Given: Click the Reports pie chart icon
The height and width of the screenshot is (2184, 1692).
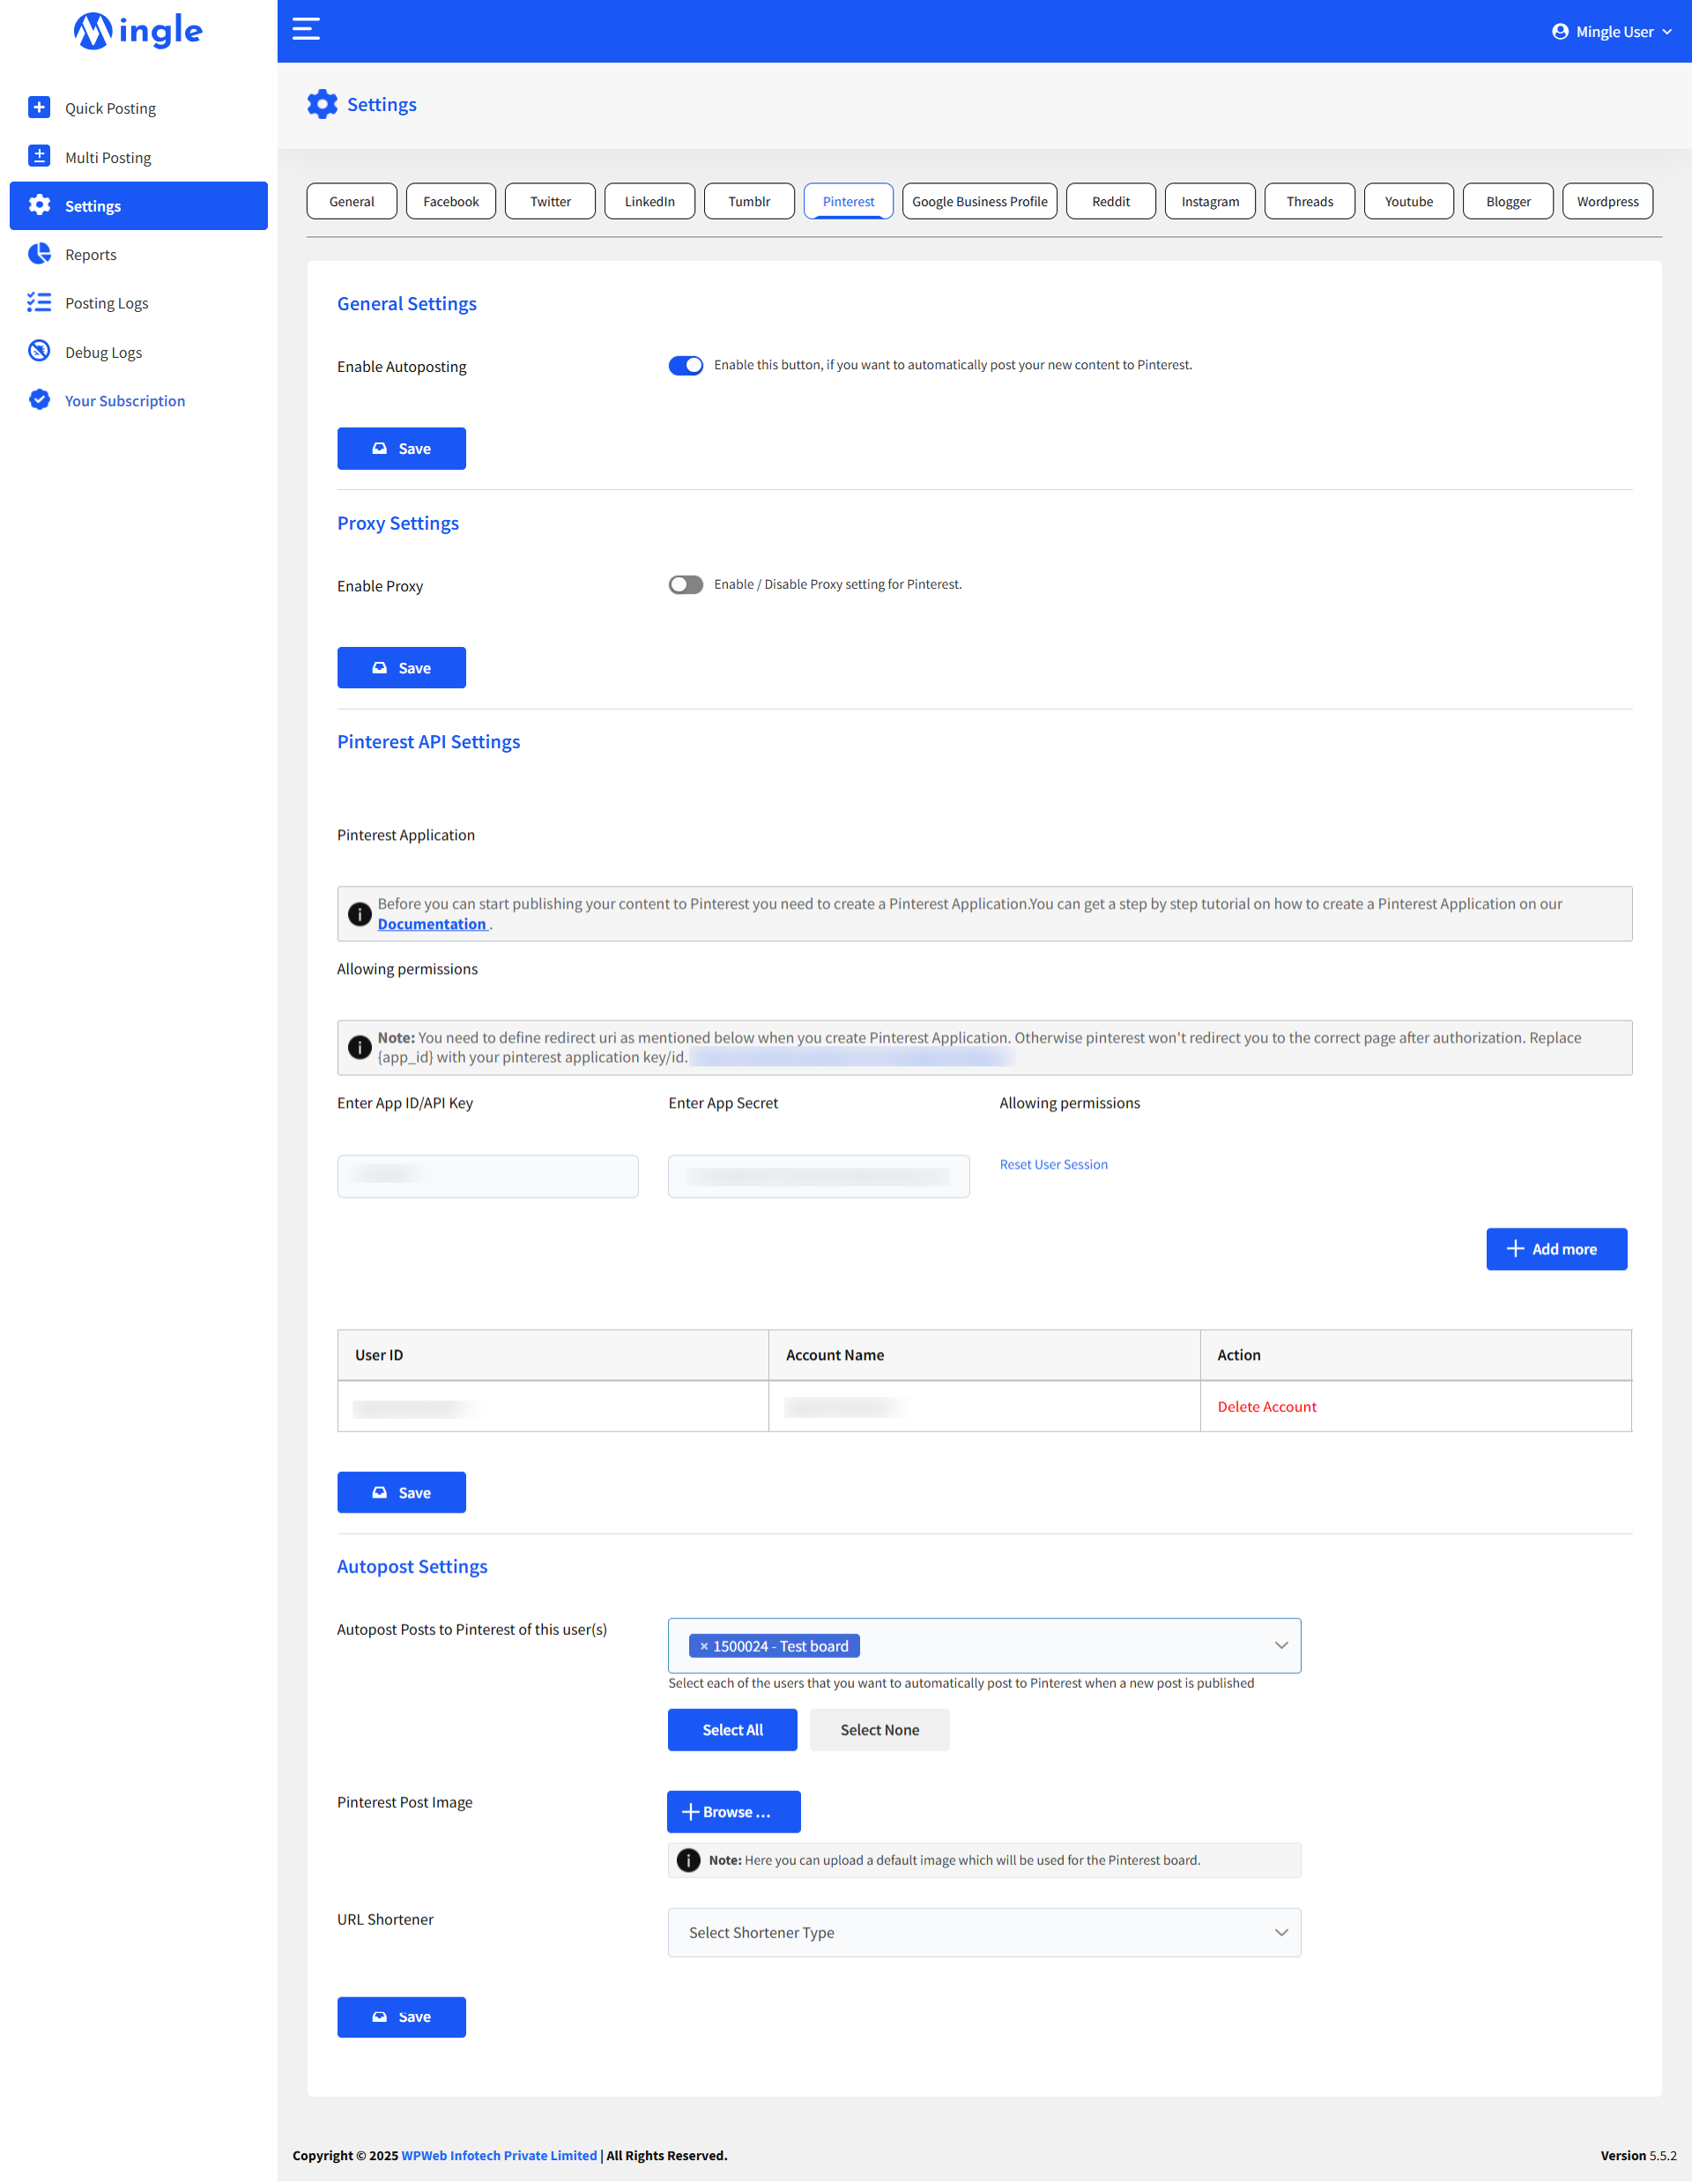Looking at the screenshot, I should (39, 254).
